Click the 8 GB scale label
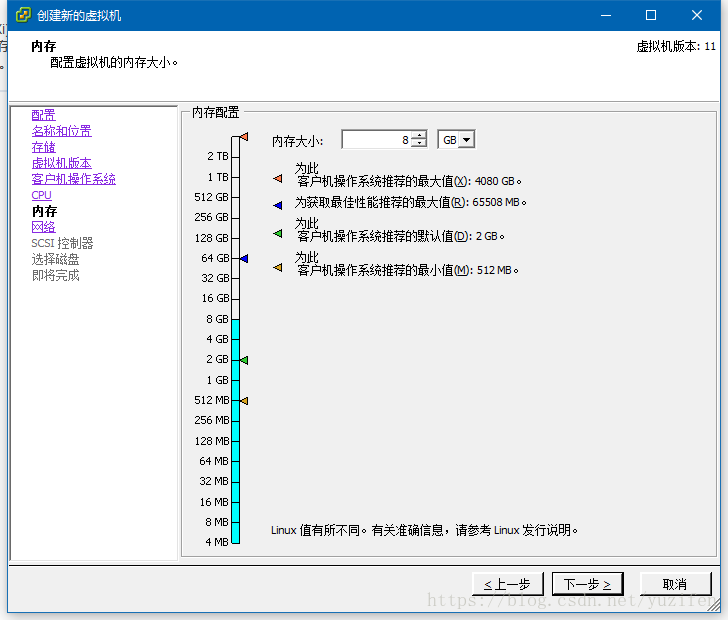The height and width of the screenshot is (620, 728). tap(217, 319)
